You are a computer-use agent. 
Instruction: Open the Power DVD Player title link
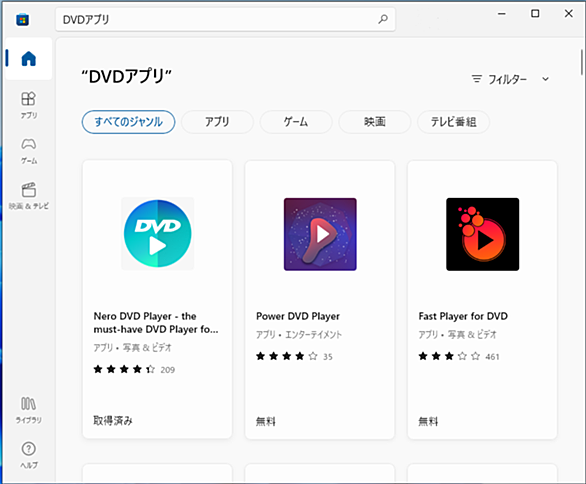(298, 316)
